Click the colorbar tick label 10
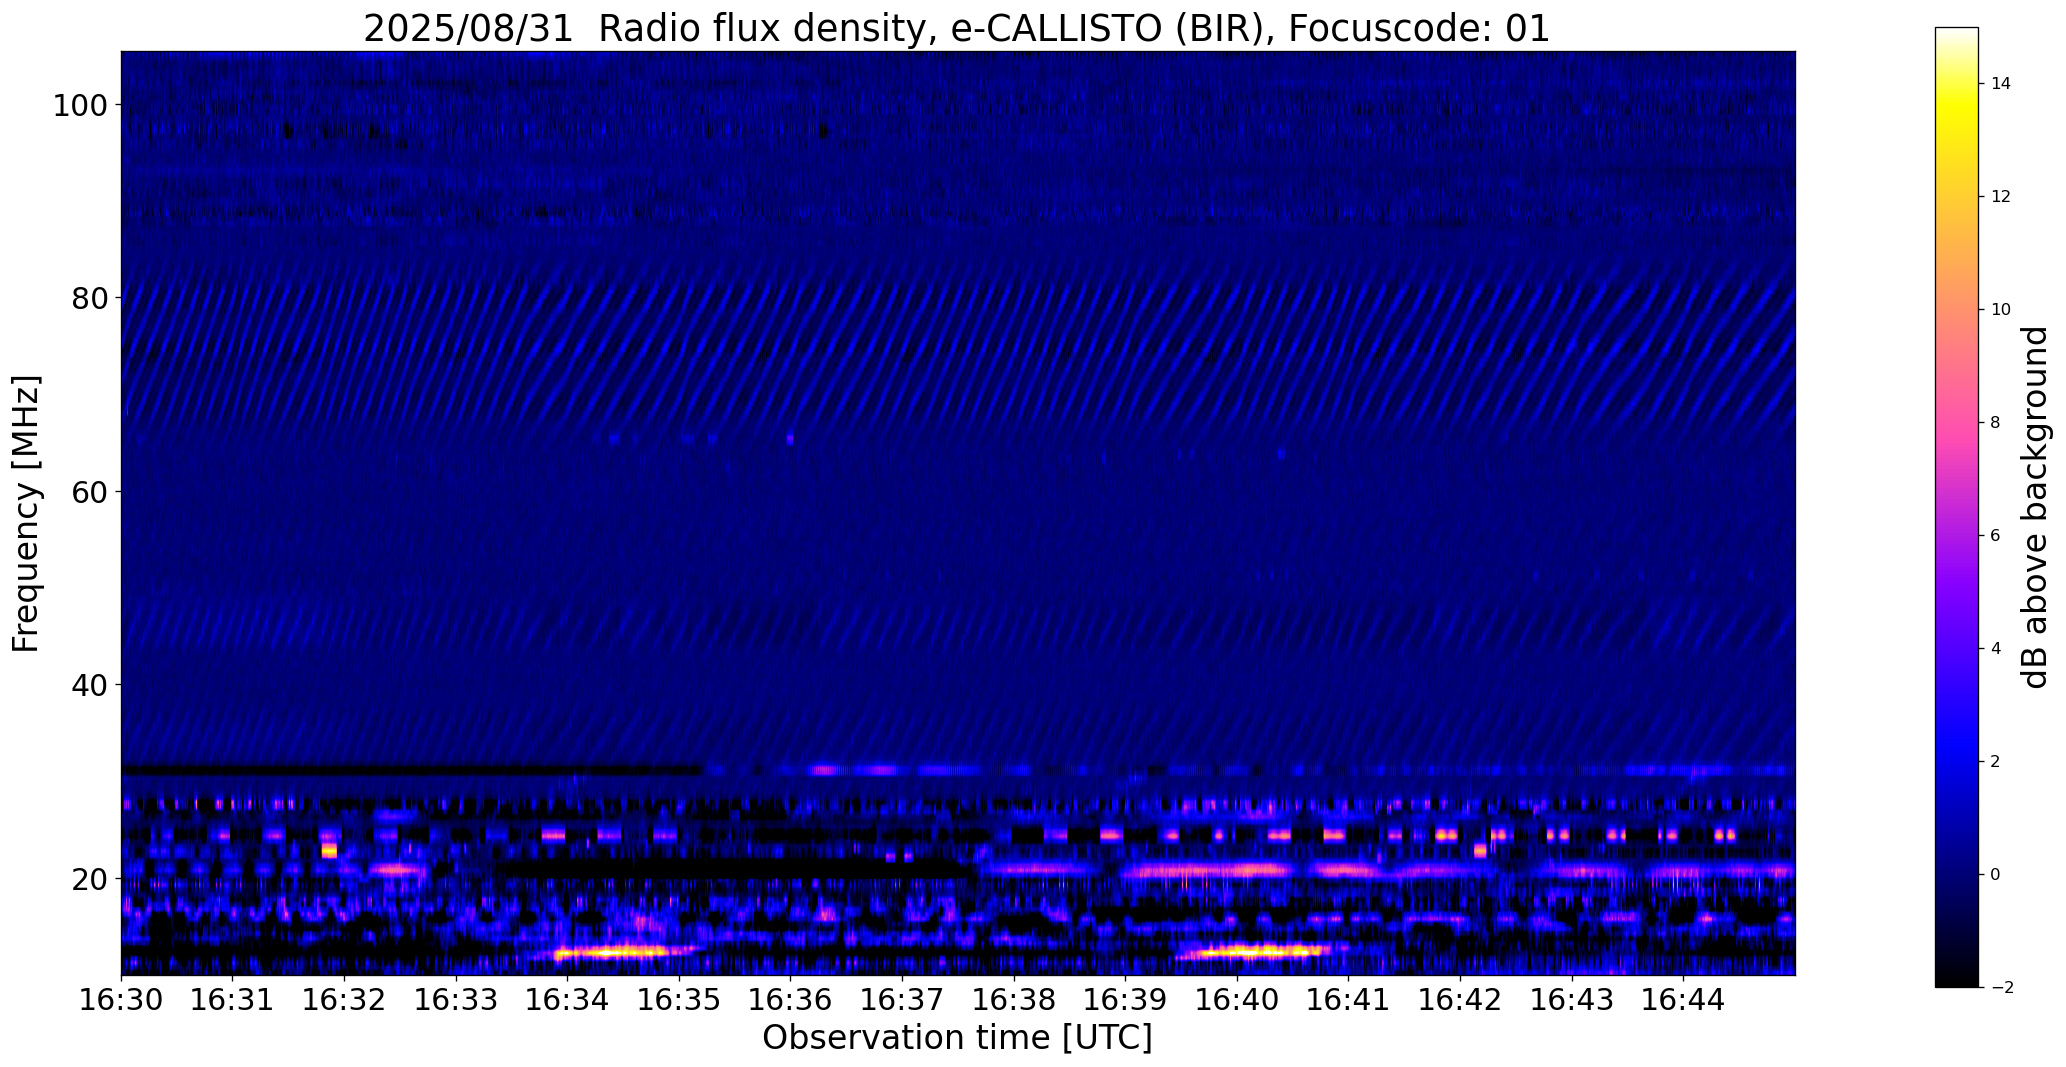This screenshot has height=1067, width=2066. 2001,310
